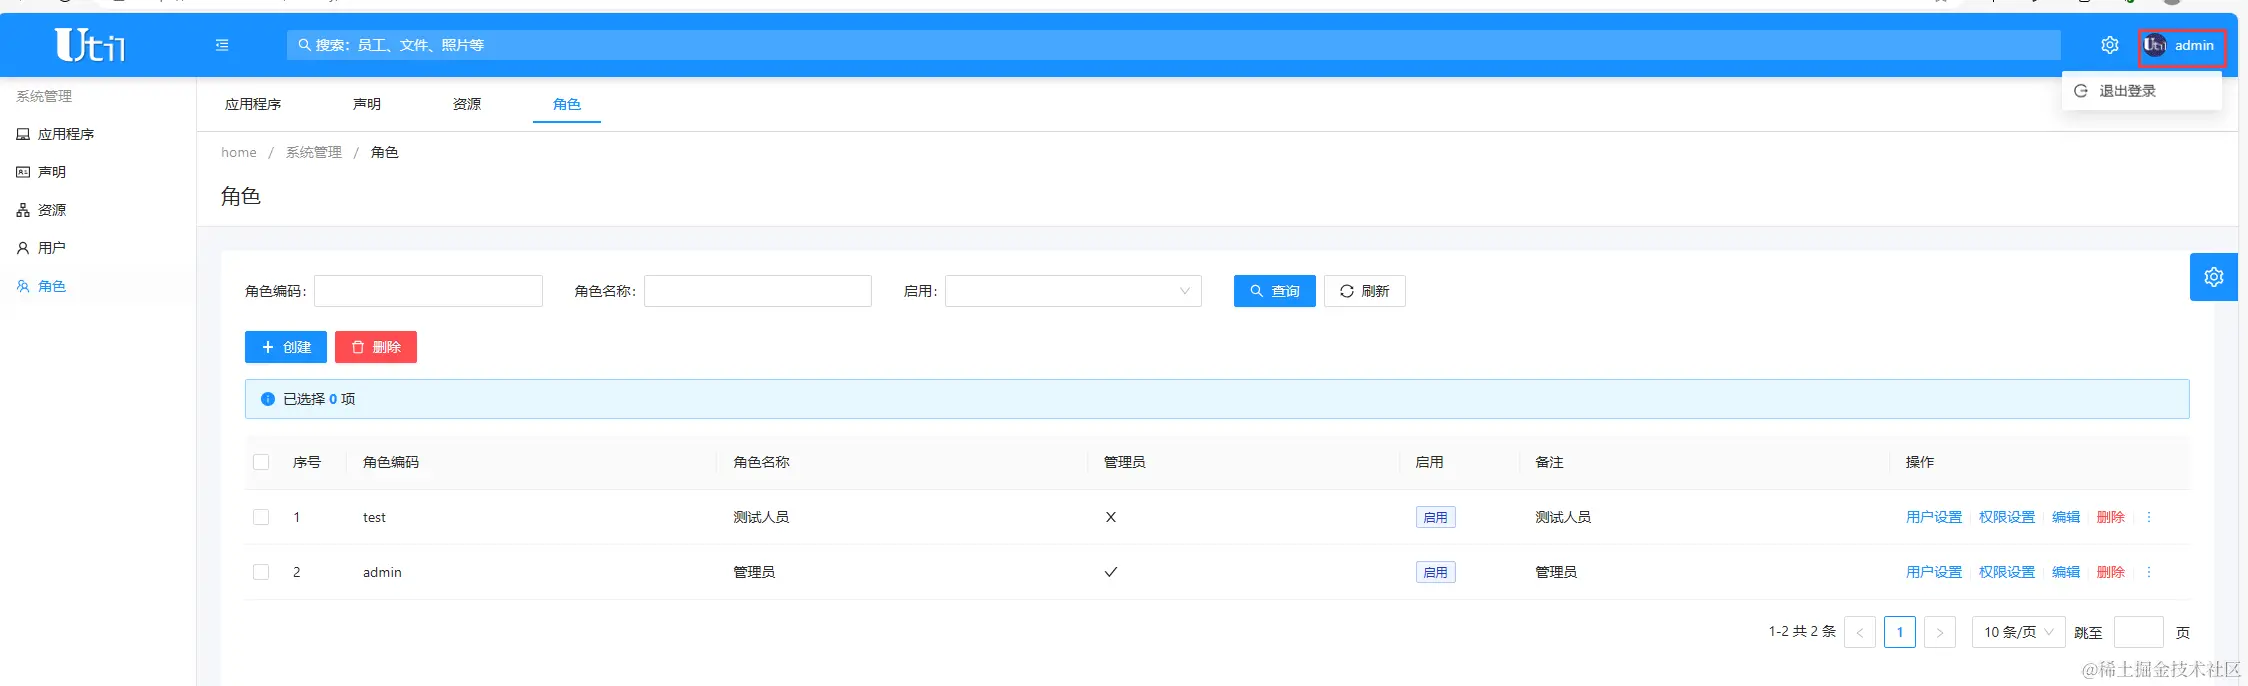The image size is (2248, 686).
Task: Go to next page arrow
Action: [x=1940, y=632]
